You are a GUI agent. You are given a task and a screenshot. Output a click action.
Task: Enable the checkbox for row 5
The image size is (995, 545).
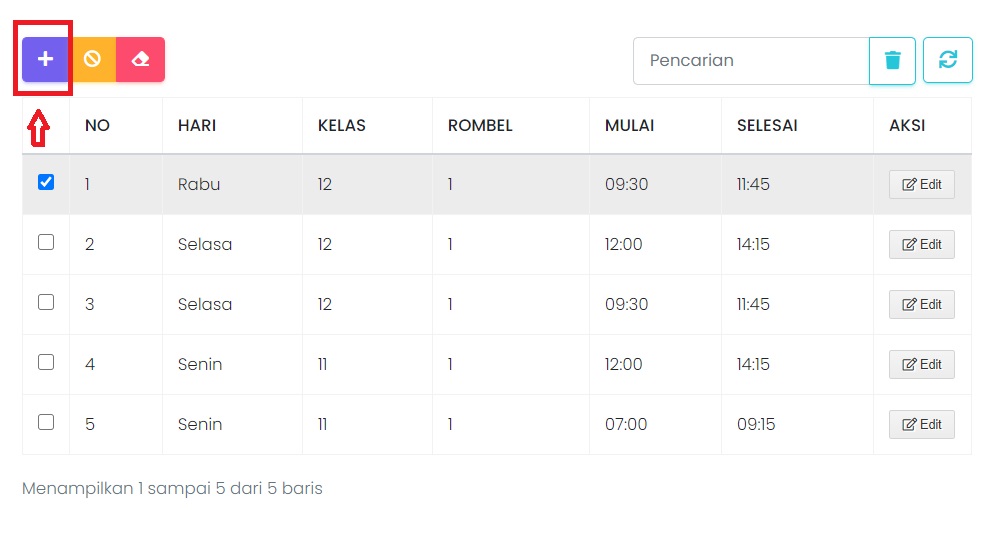coord(46,422)
